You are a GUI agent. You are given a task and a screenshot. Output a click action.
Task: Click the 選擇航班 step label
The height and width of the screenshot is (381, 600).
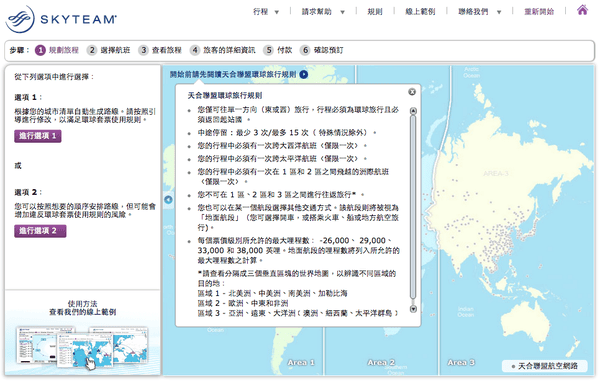115,50
